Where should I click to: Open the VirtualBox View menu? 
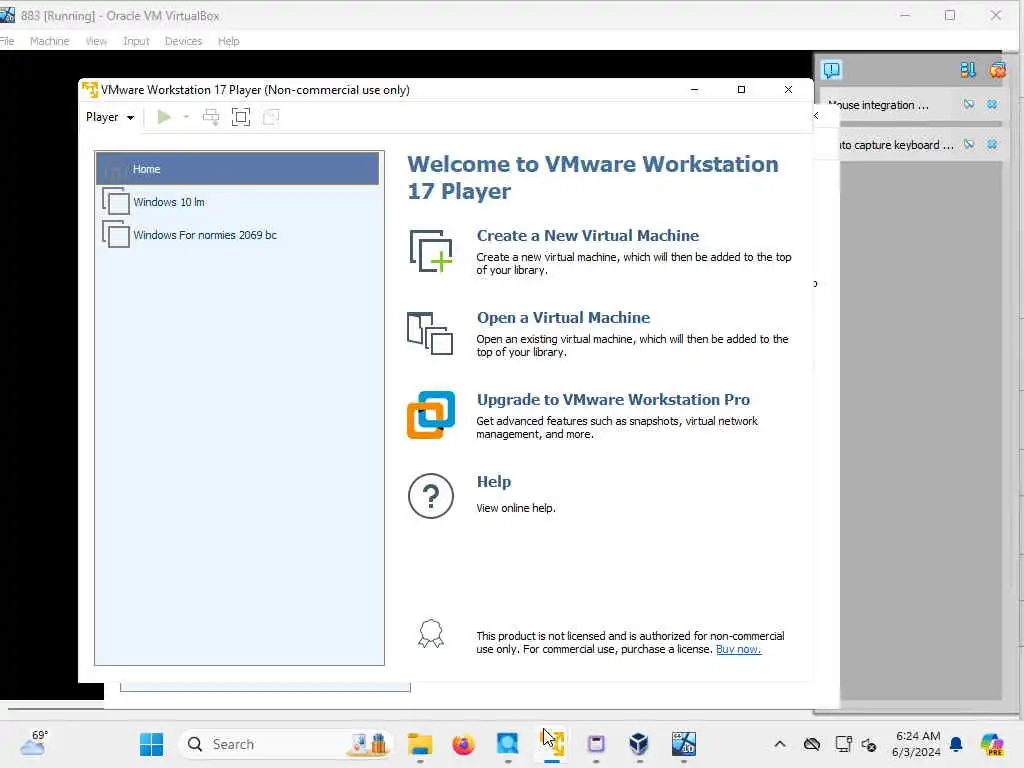[96, 41]
